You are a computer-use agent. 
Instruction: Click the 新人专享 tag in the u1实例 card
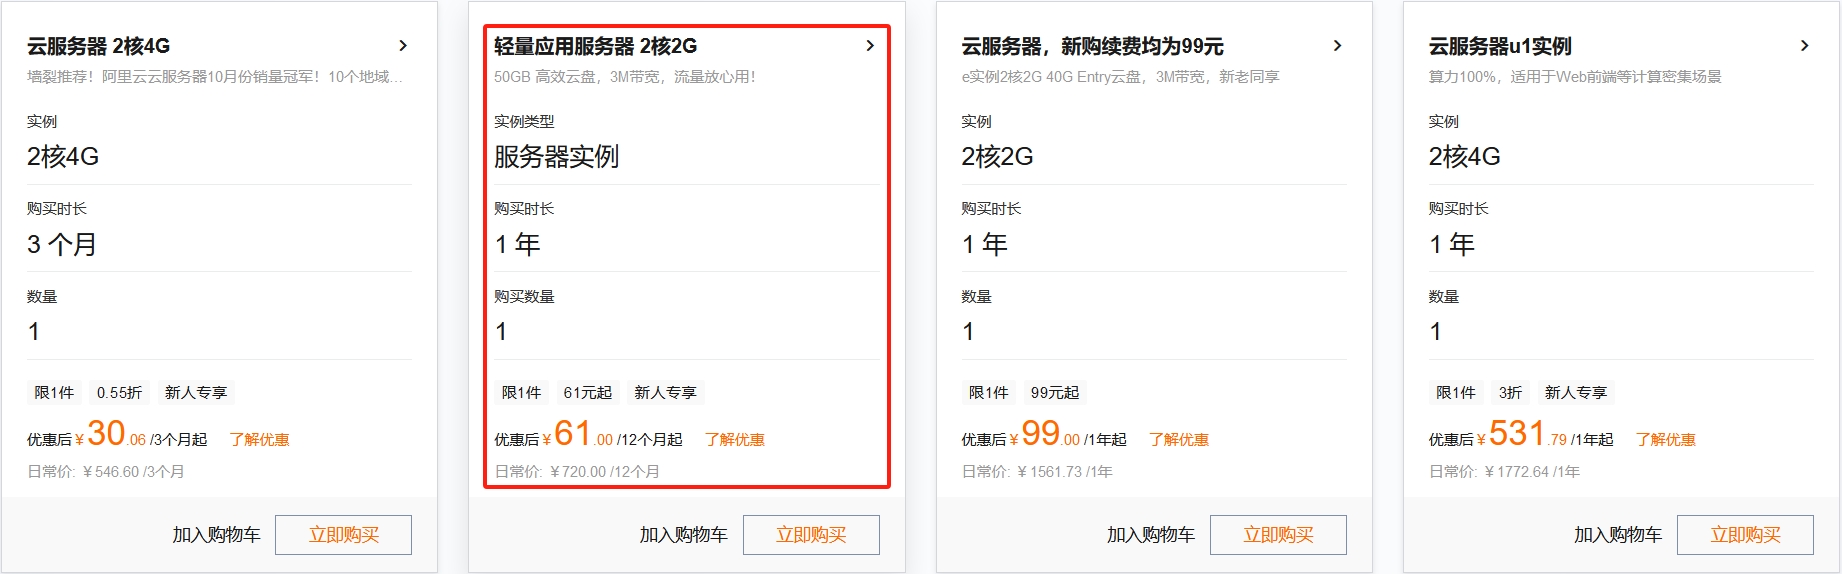click(1575, 393)
